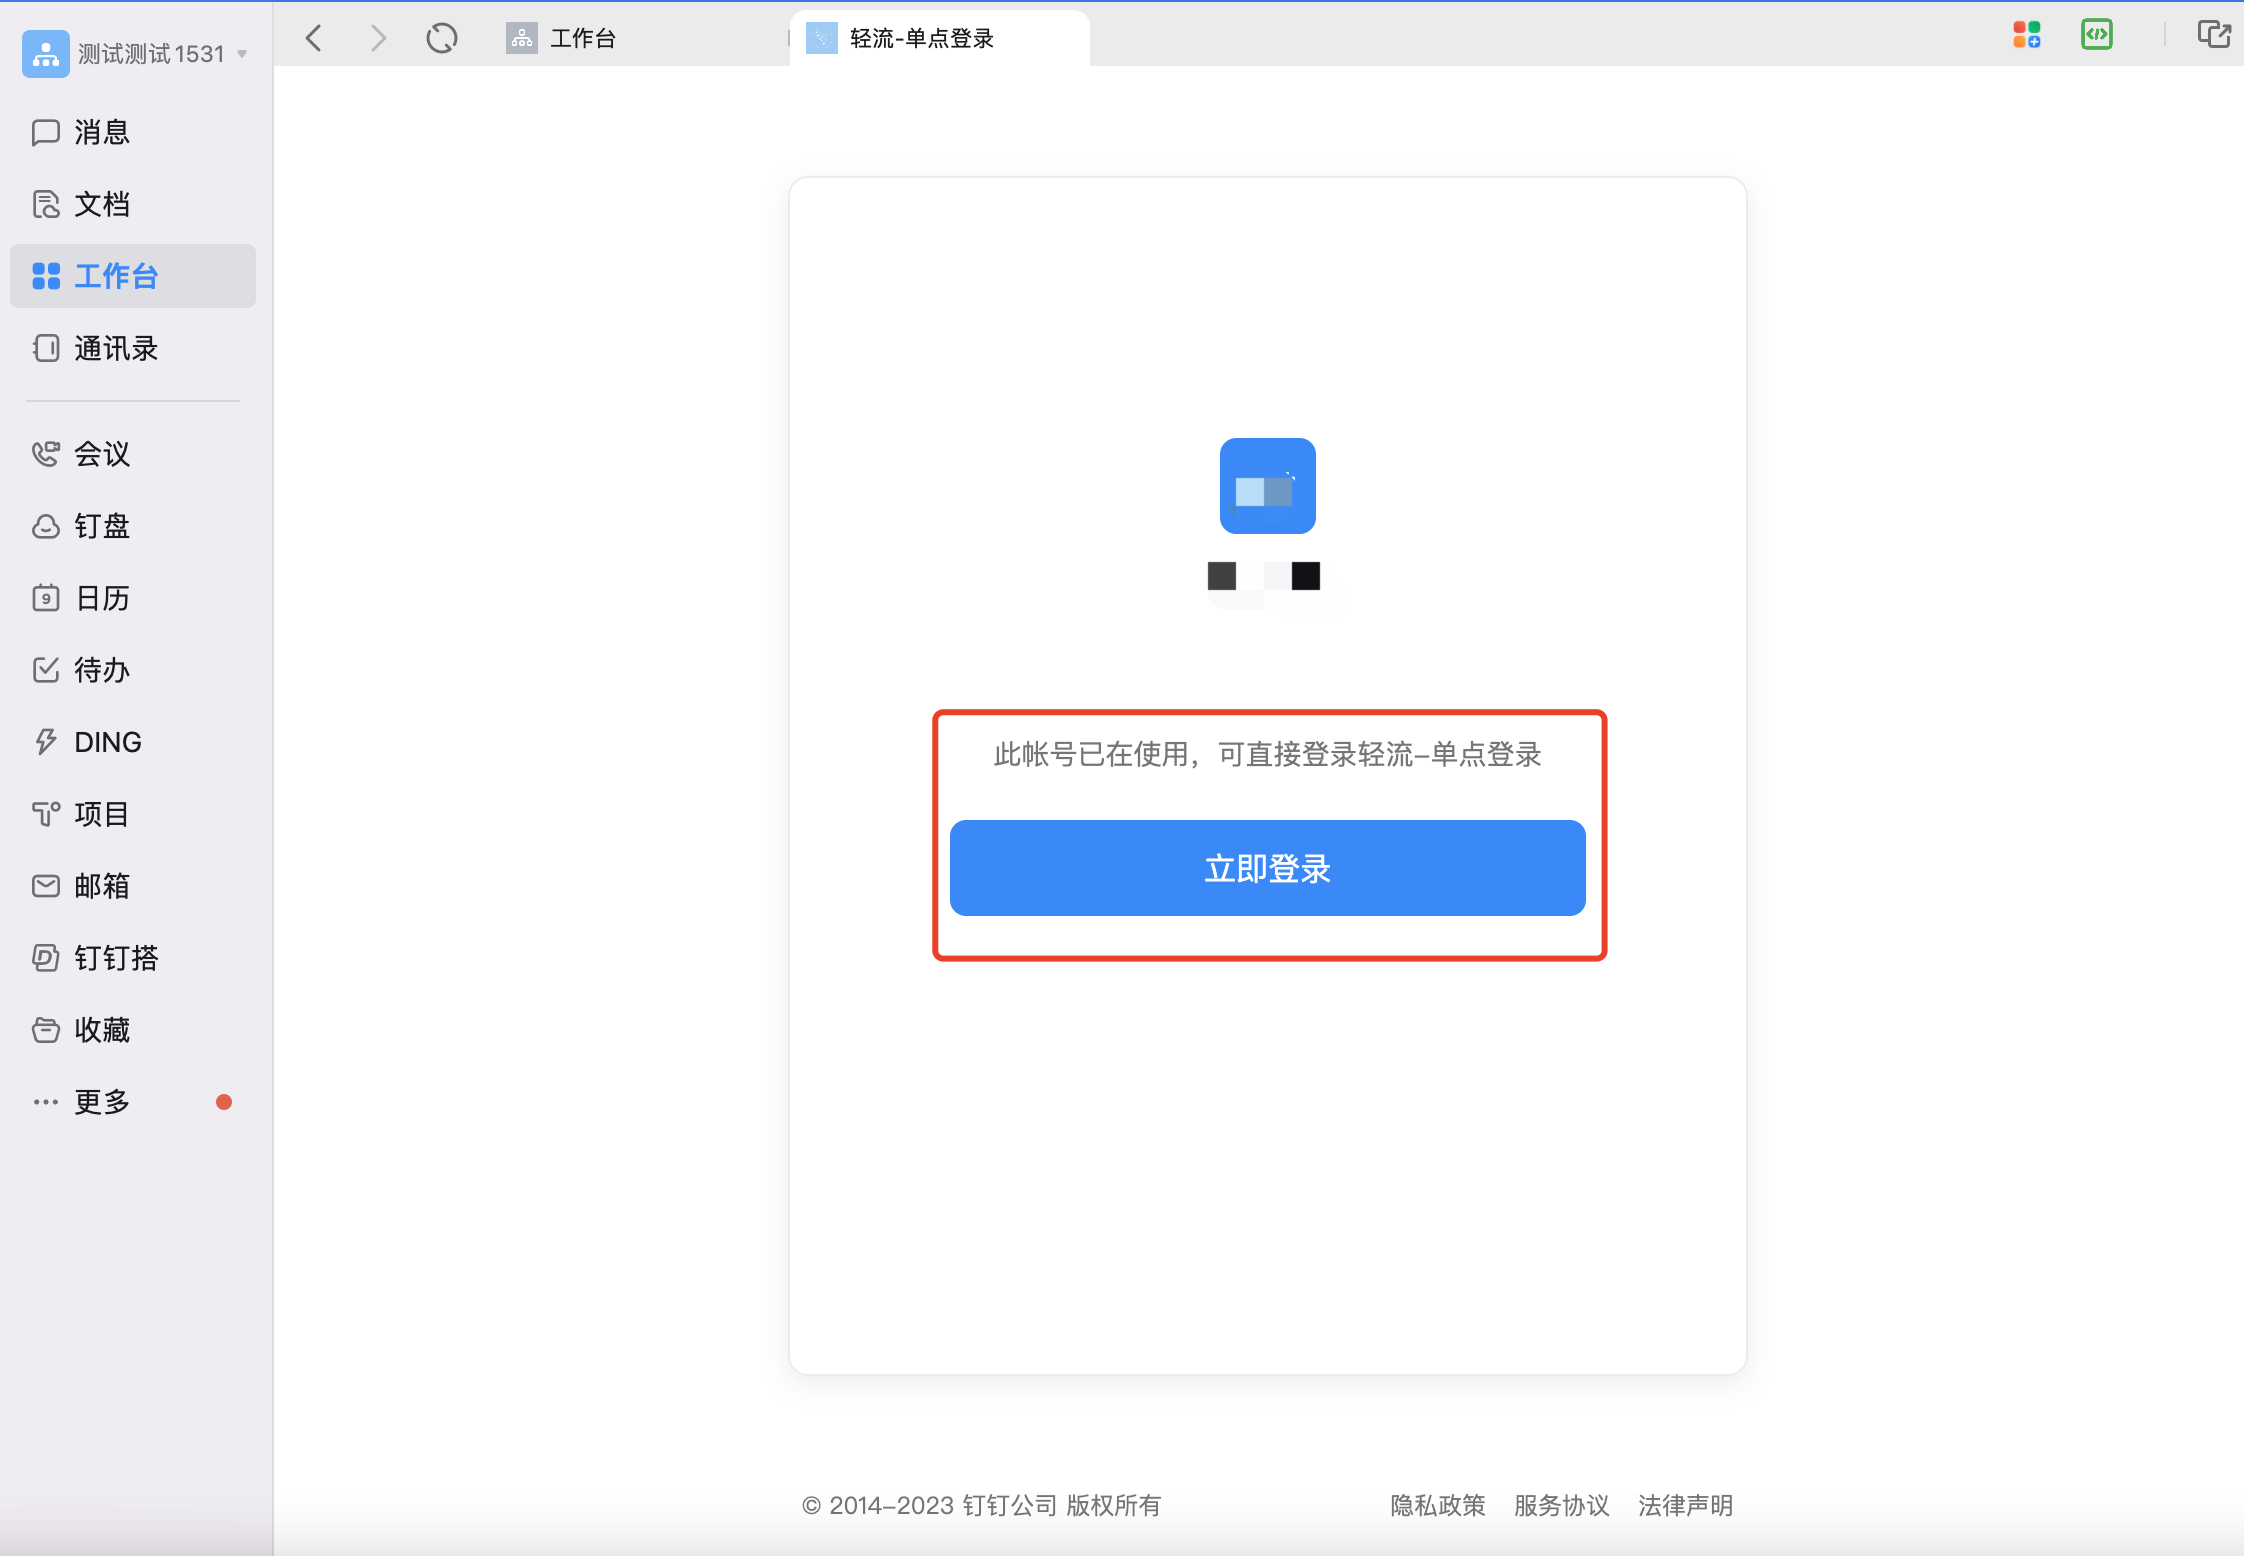
Task: Open the 服务协议 link
Action: [1562, 1505]
